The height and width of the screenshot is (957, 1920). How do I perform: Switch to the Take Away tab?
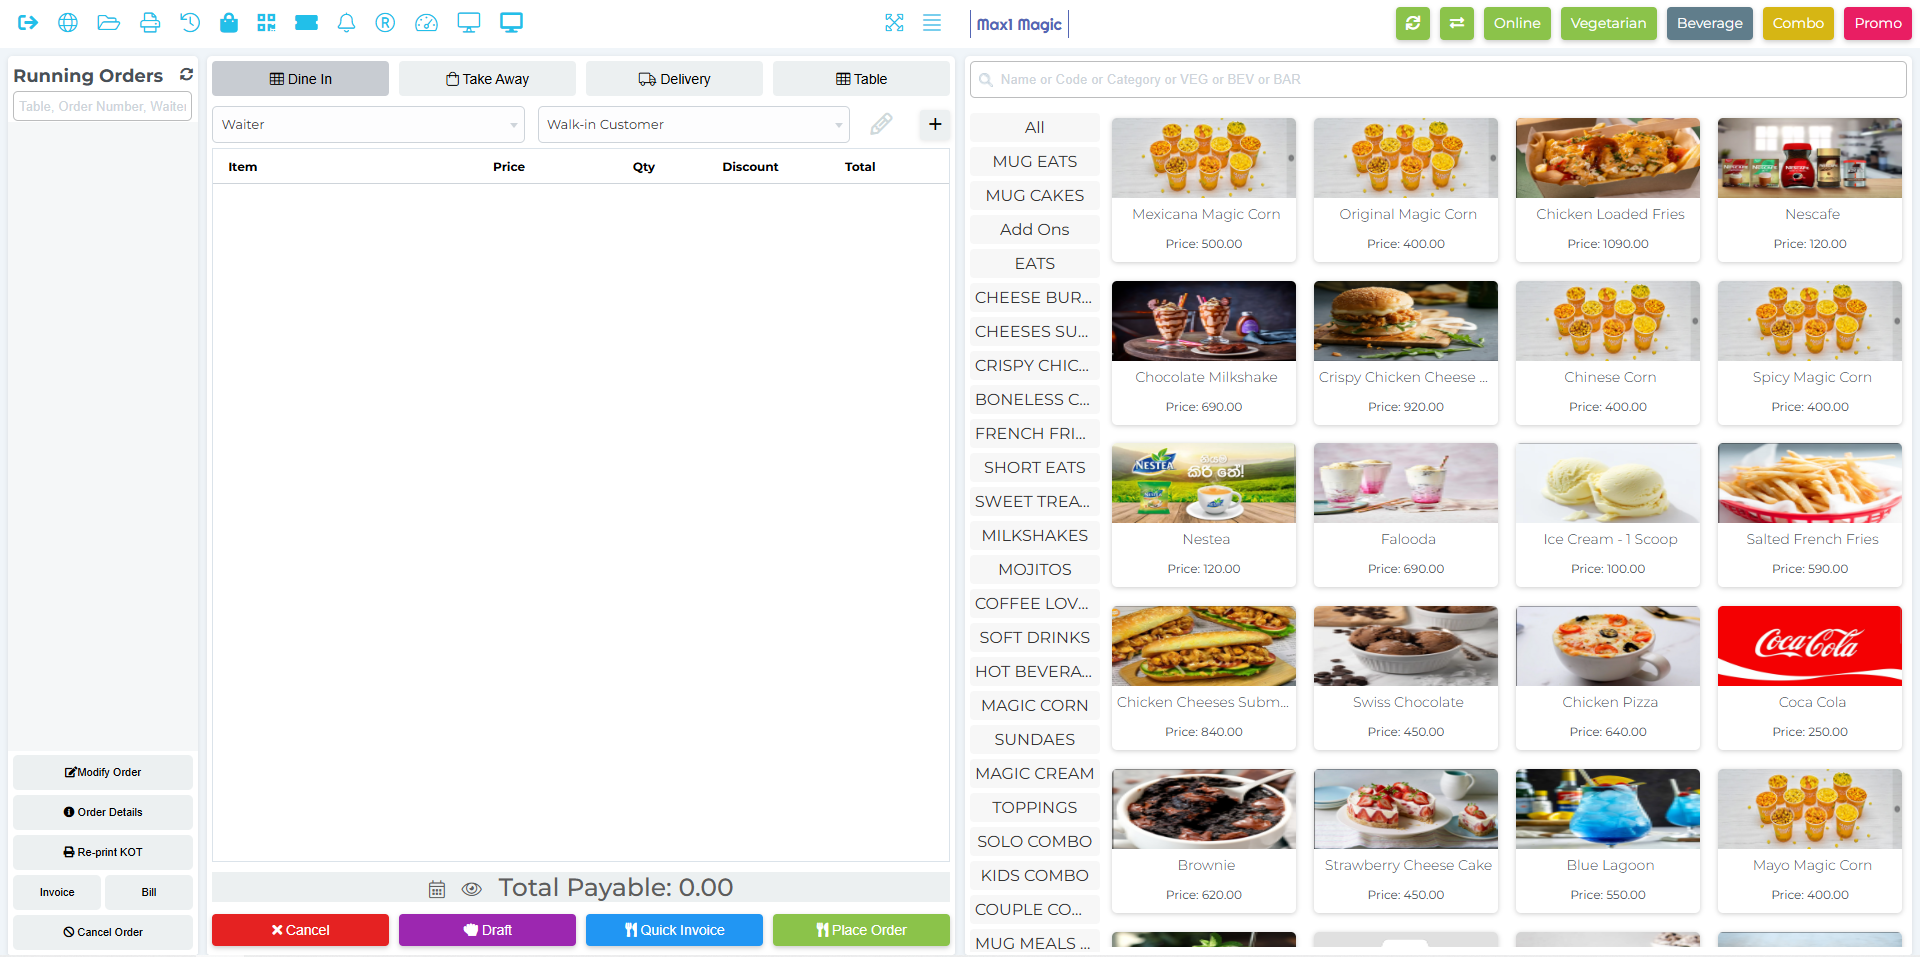coord(487,79)
